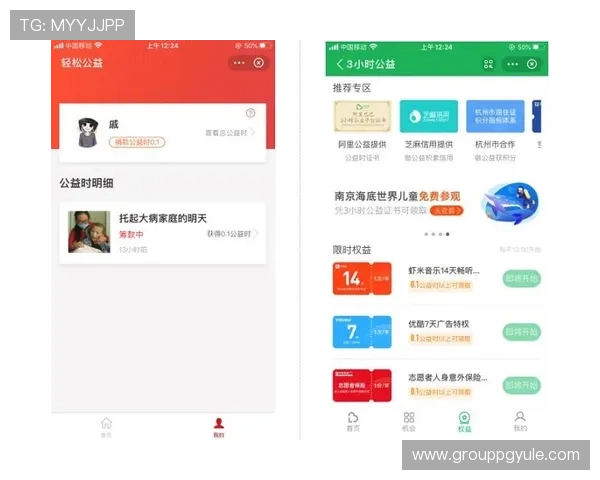This screenshot has height=480, width=600.
Task: Switch to 权益 tab
Action: point(465,422)
